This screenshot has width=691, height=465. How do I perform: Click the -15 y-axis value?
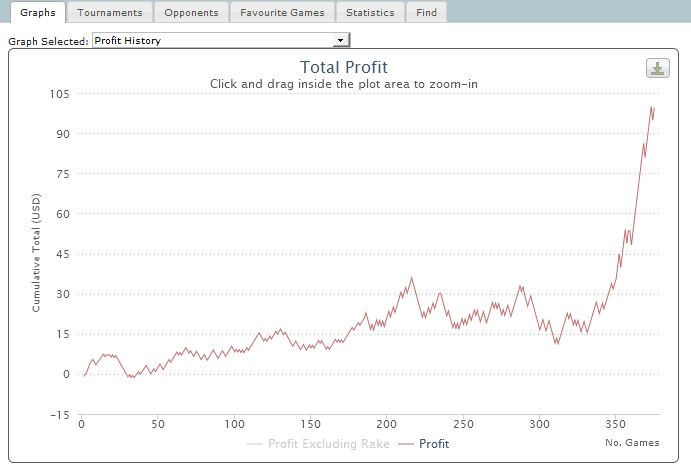tap(60, 415)
